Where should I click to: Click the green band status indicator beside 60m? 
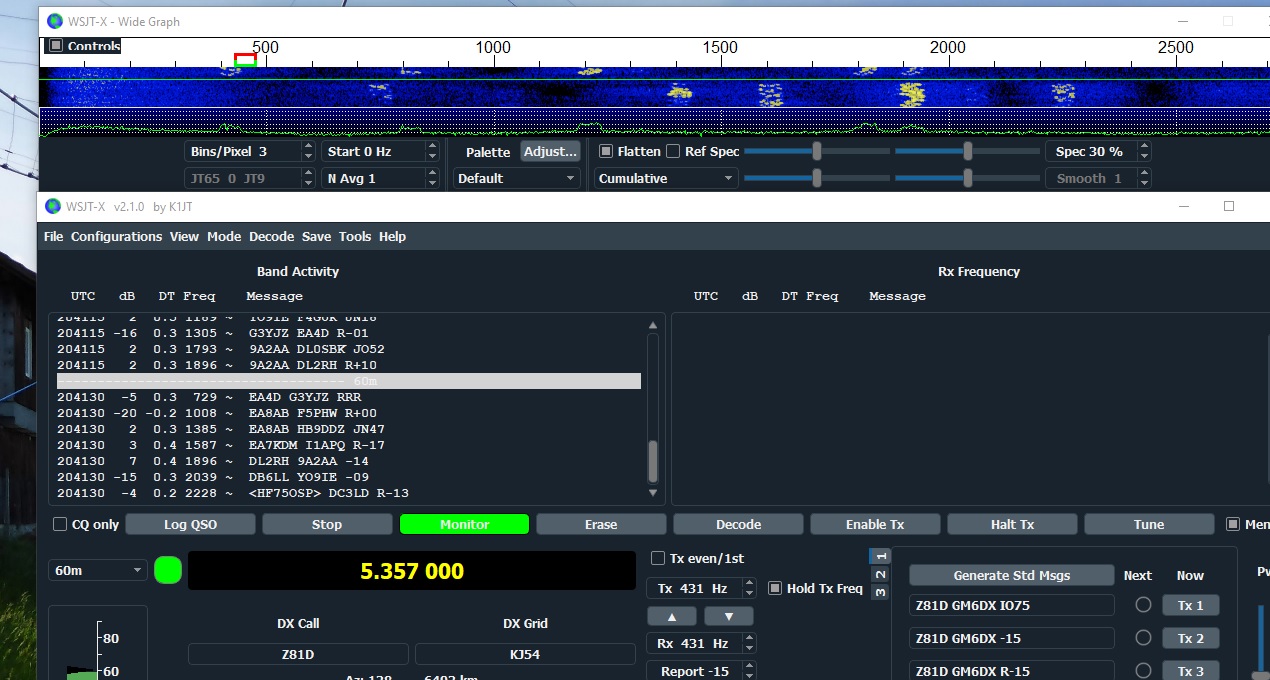tap(168, 571)
